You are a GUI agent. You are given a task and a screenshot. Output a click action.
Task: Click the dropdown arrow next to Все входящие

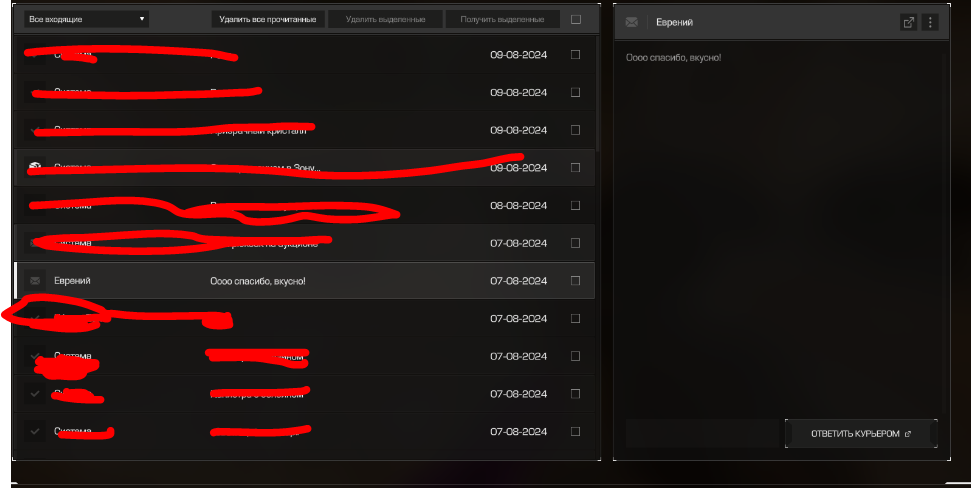(142, 19)
